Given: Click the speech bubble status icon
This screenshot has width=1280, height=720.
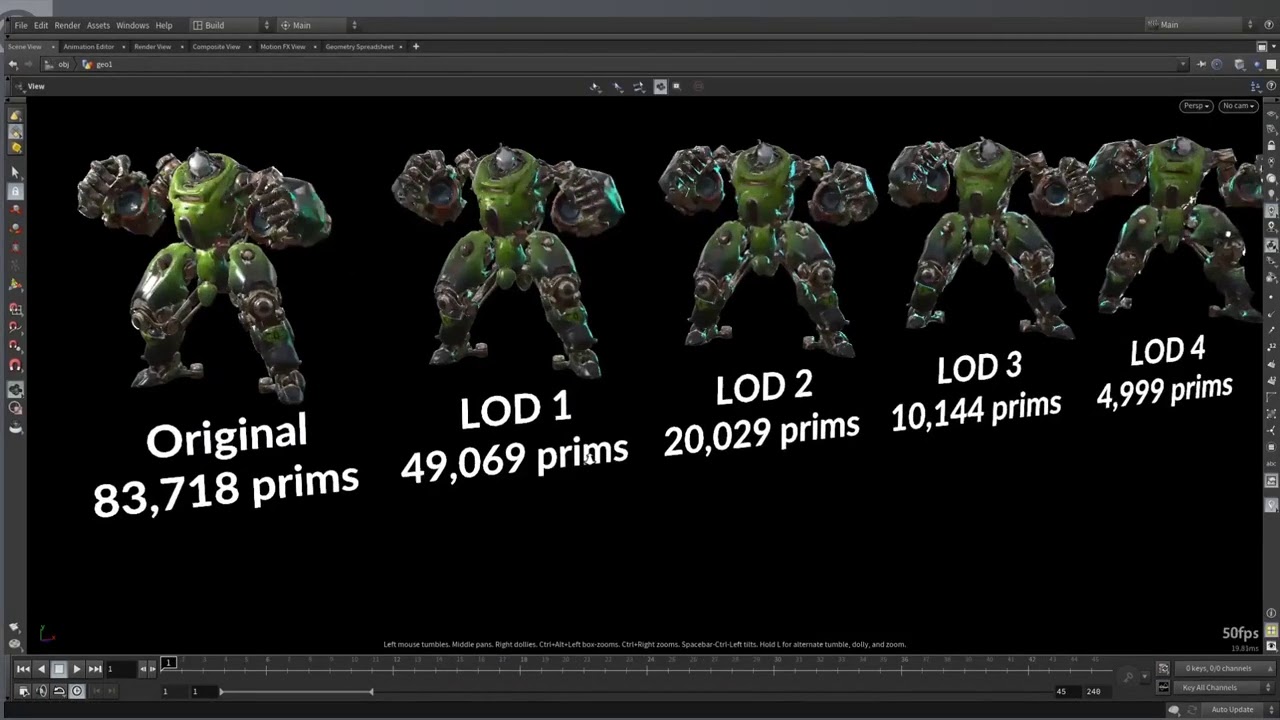Looking at the screenshot, I should click(1174, 710).
